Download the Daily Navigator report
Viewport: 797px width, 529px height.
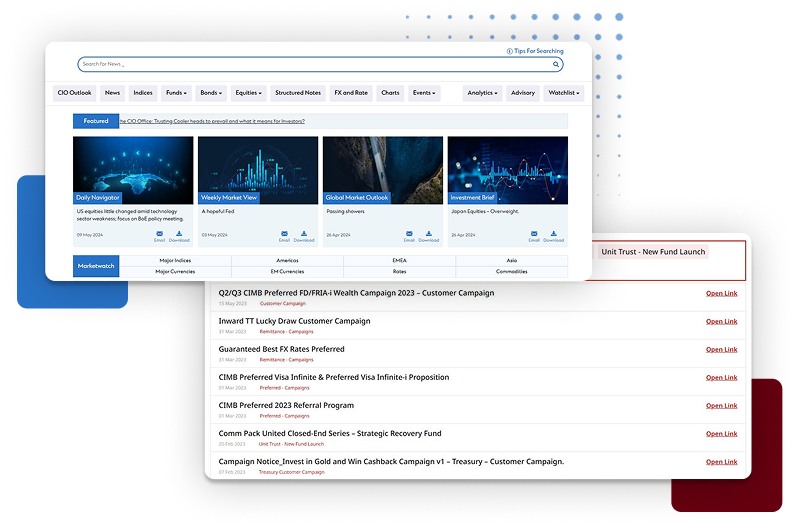point(179,236)
